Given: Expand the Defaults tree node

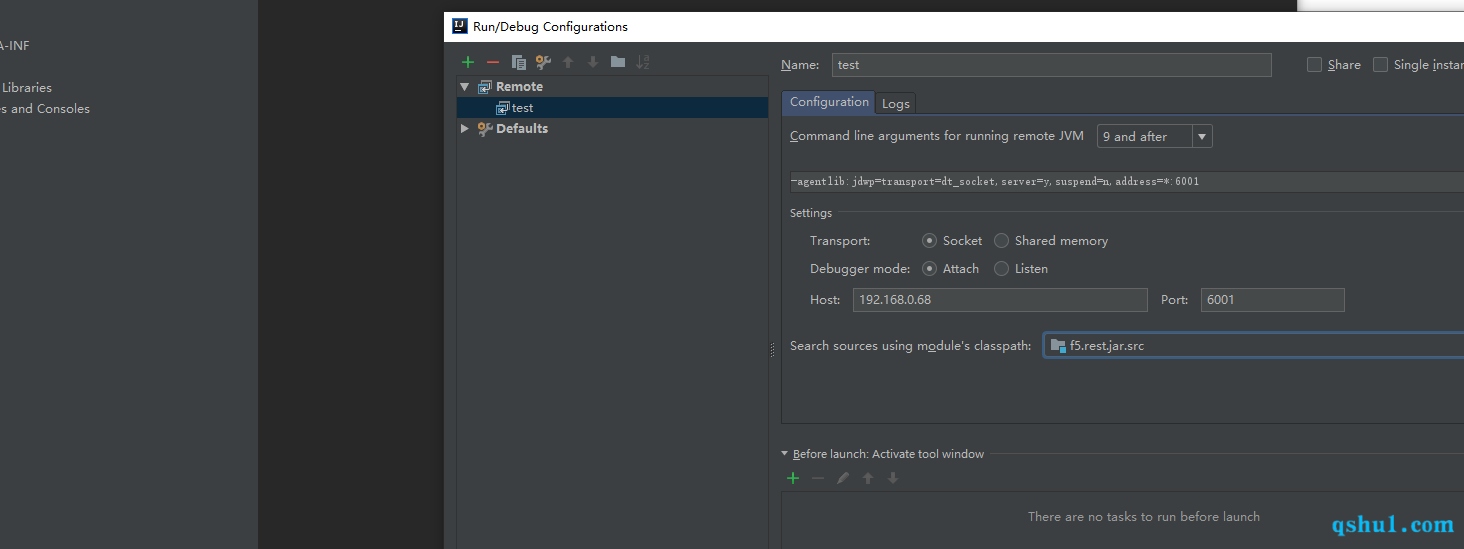Looking at the screenshot, I should (465, 129).
